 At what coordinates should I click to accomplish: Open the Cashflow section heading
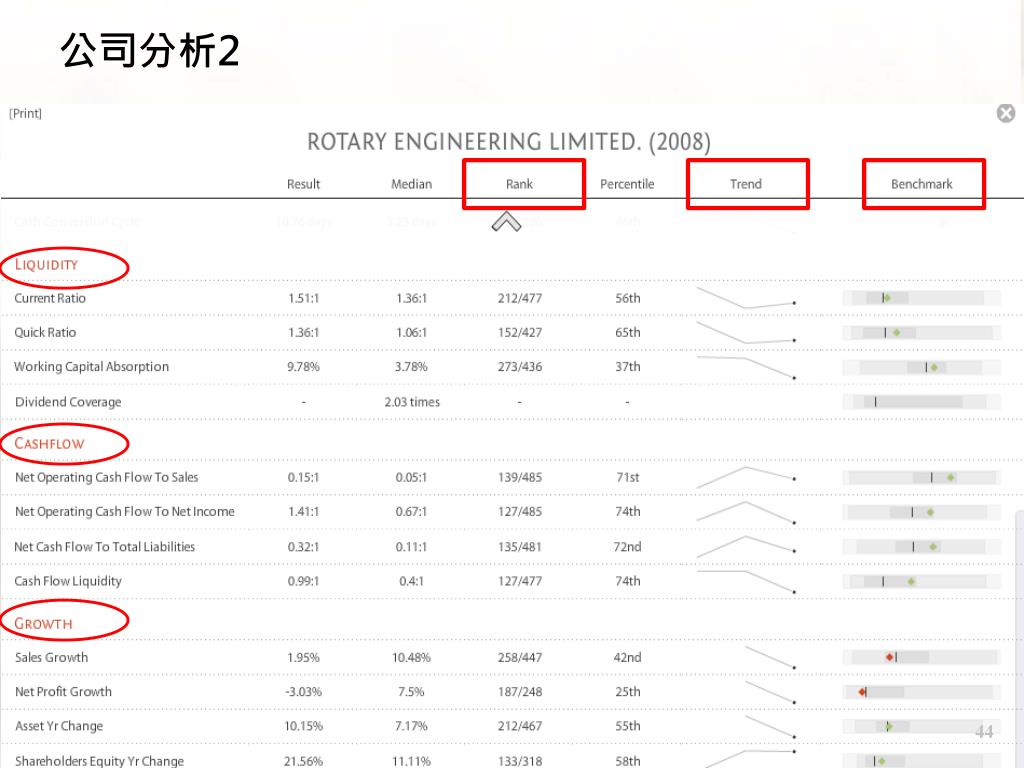[50, 443]
